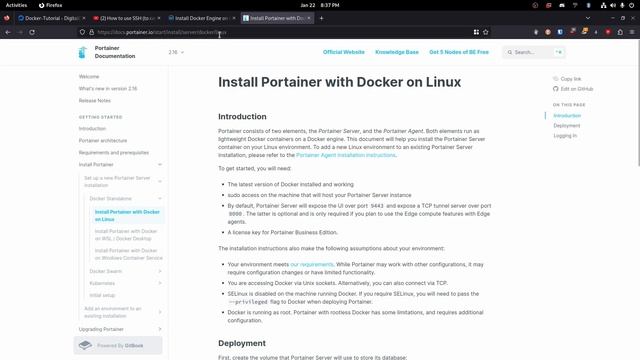The width and height of the screenshot is (640, 360).
Task: Open Release Notes in sidebar
Action: (x=94, y=100)
